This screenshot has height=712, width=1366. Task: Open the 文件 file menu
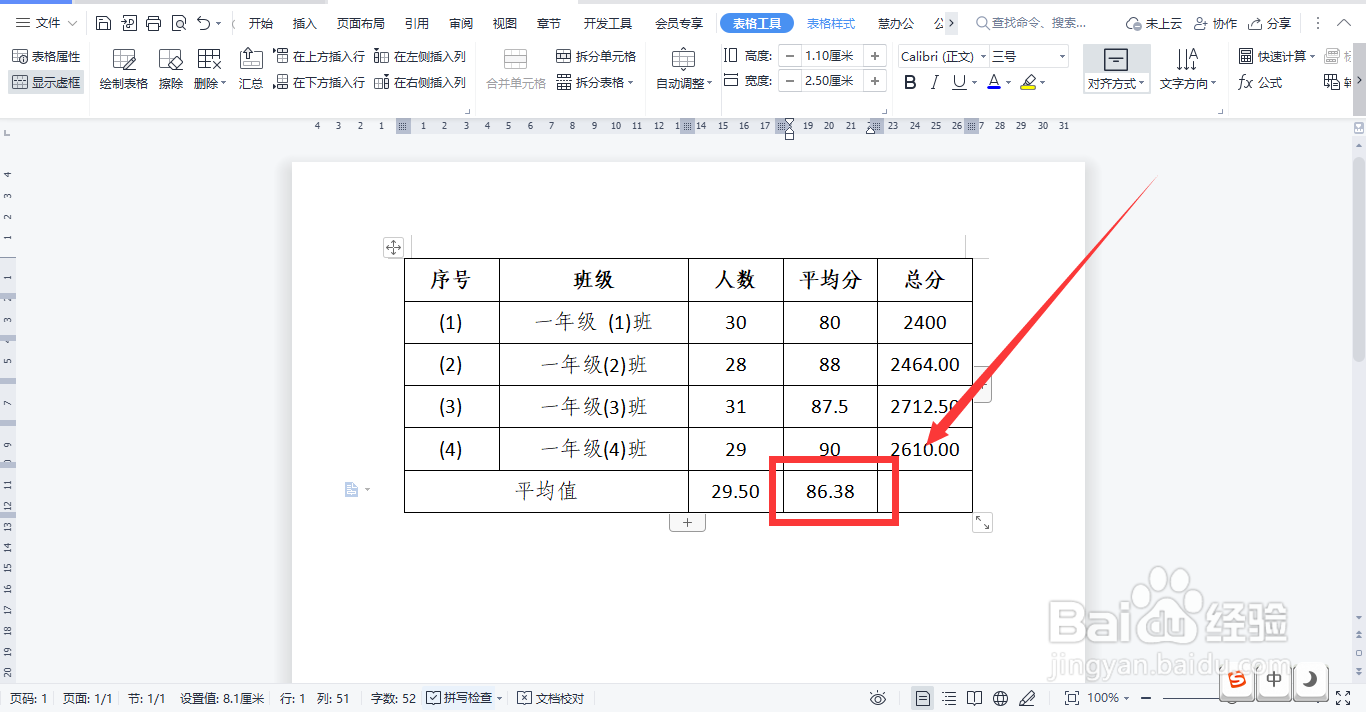46,23
